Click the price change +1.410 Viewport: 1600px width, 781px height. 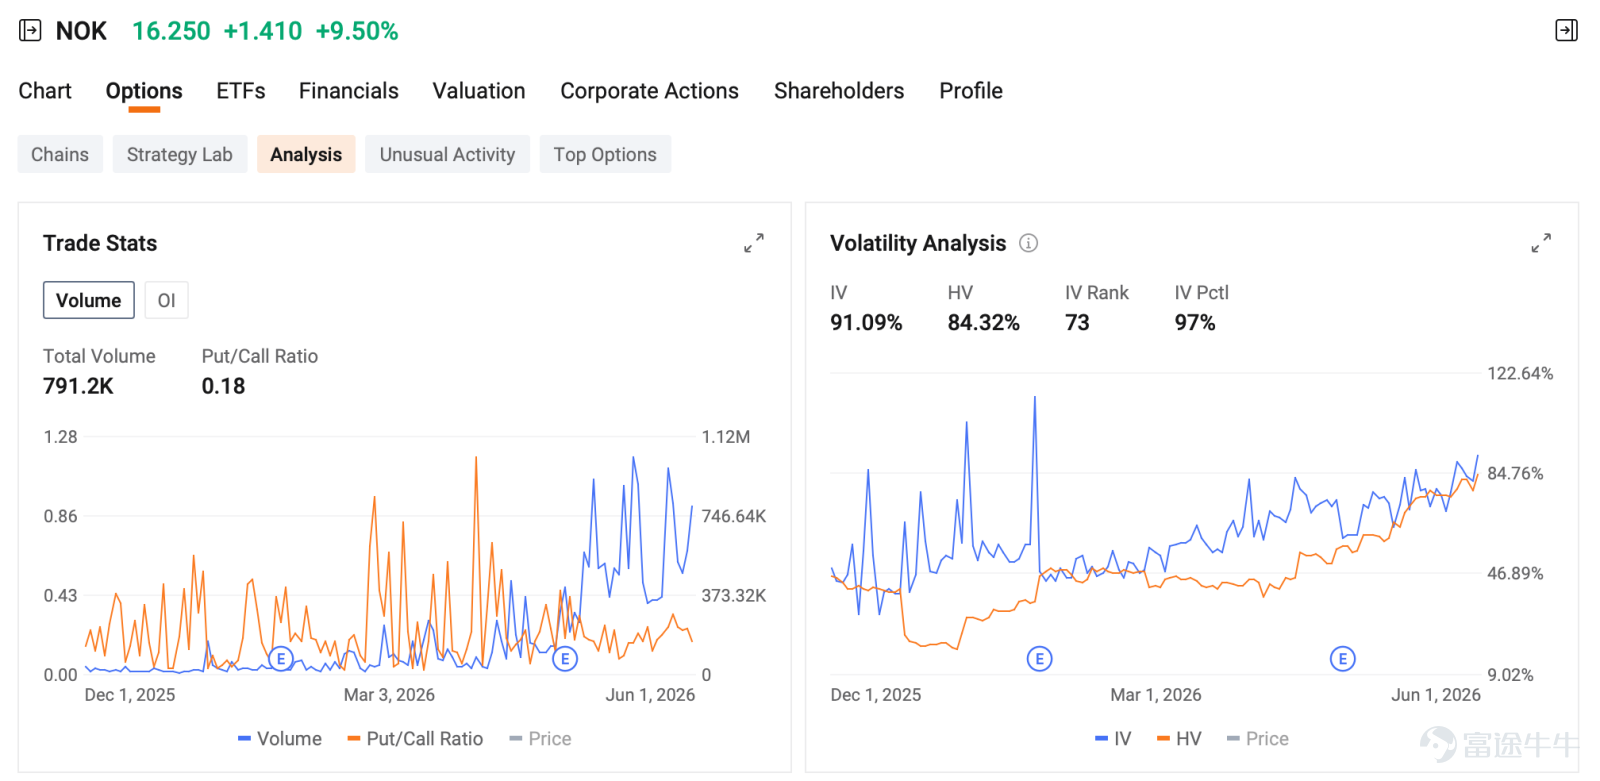click(x=263, y=31)
